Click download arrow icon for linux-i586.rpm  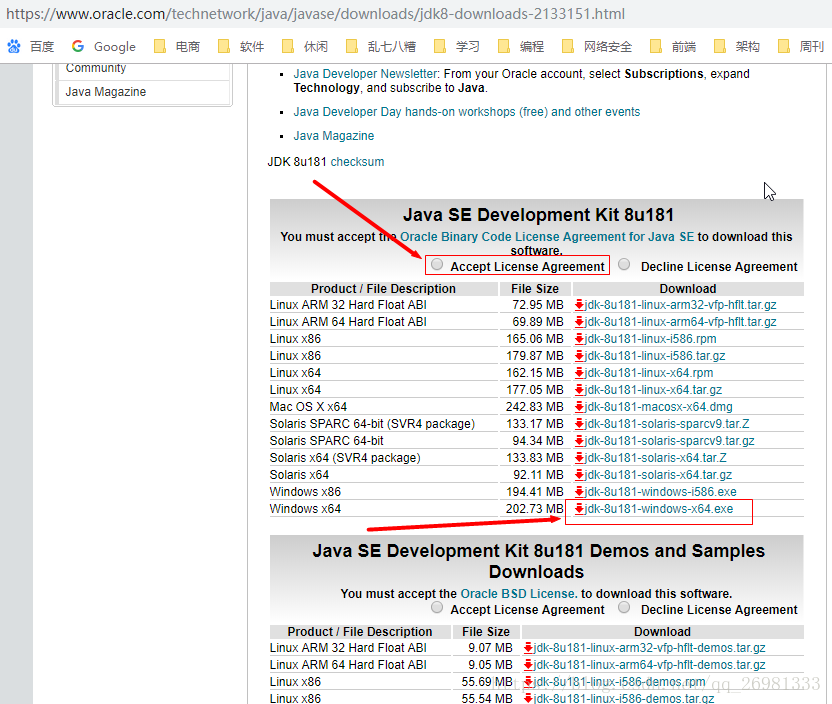579,339
